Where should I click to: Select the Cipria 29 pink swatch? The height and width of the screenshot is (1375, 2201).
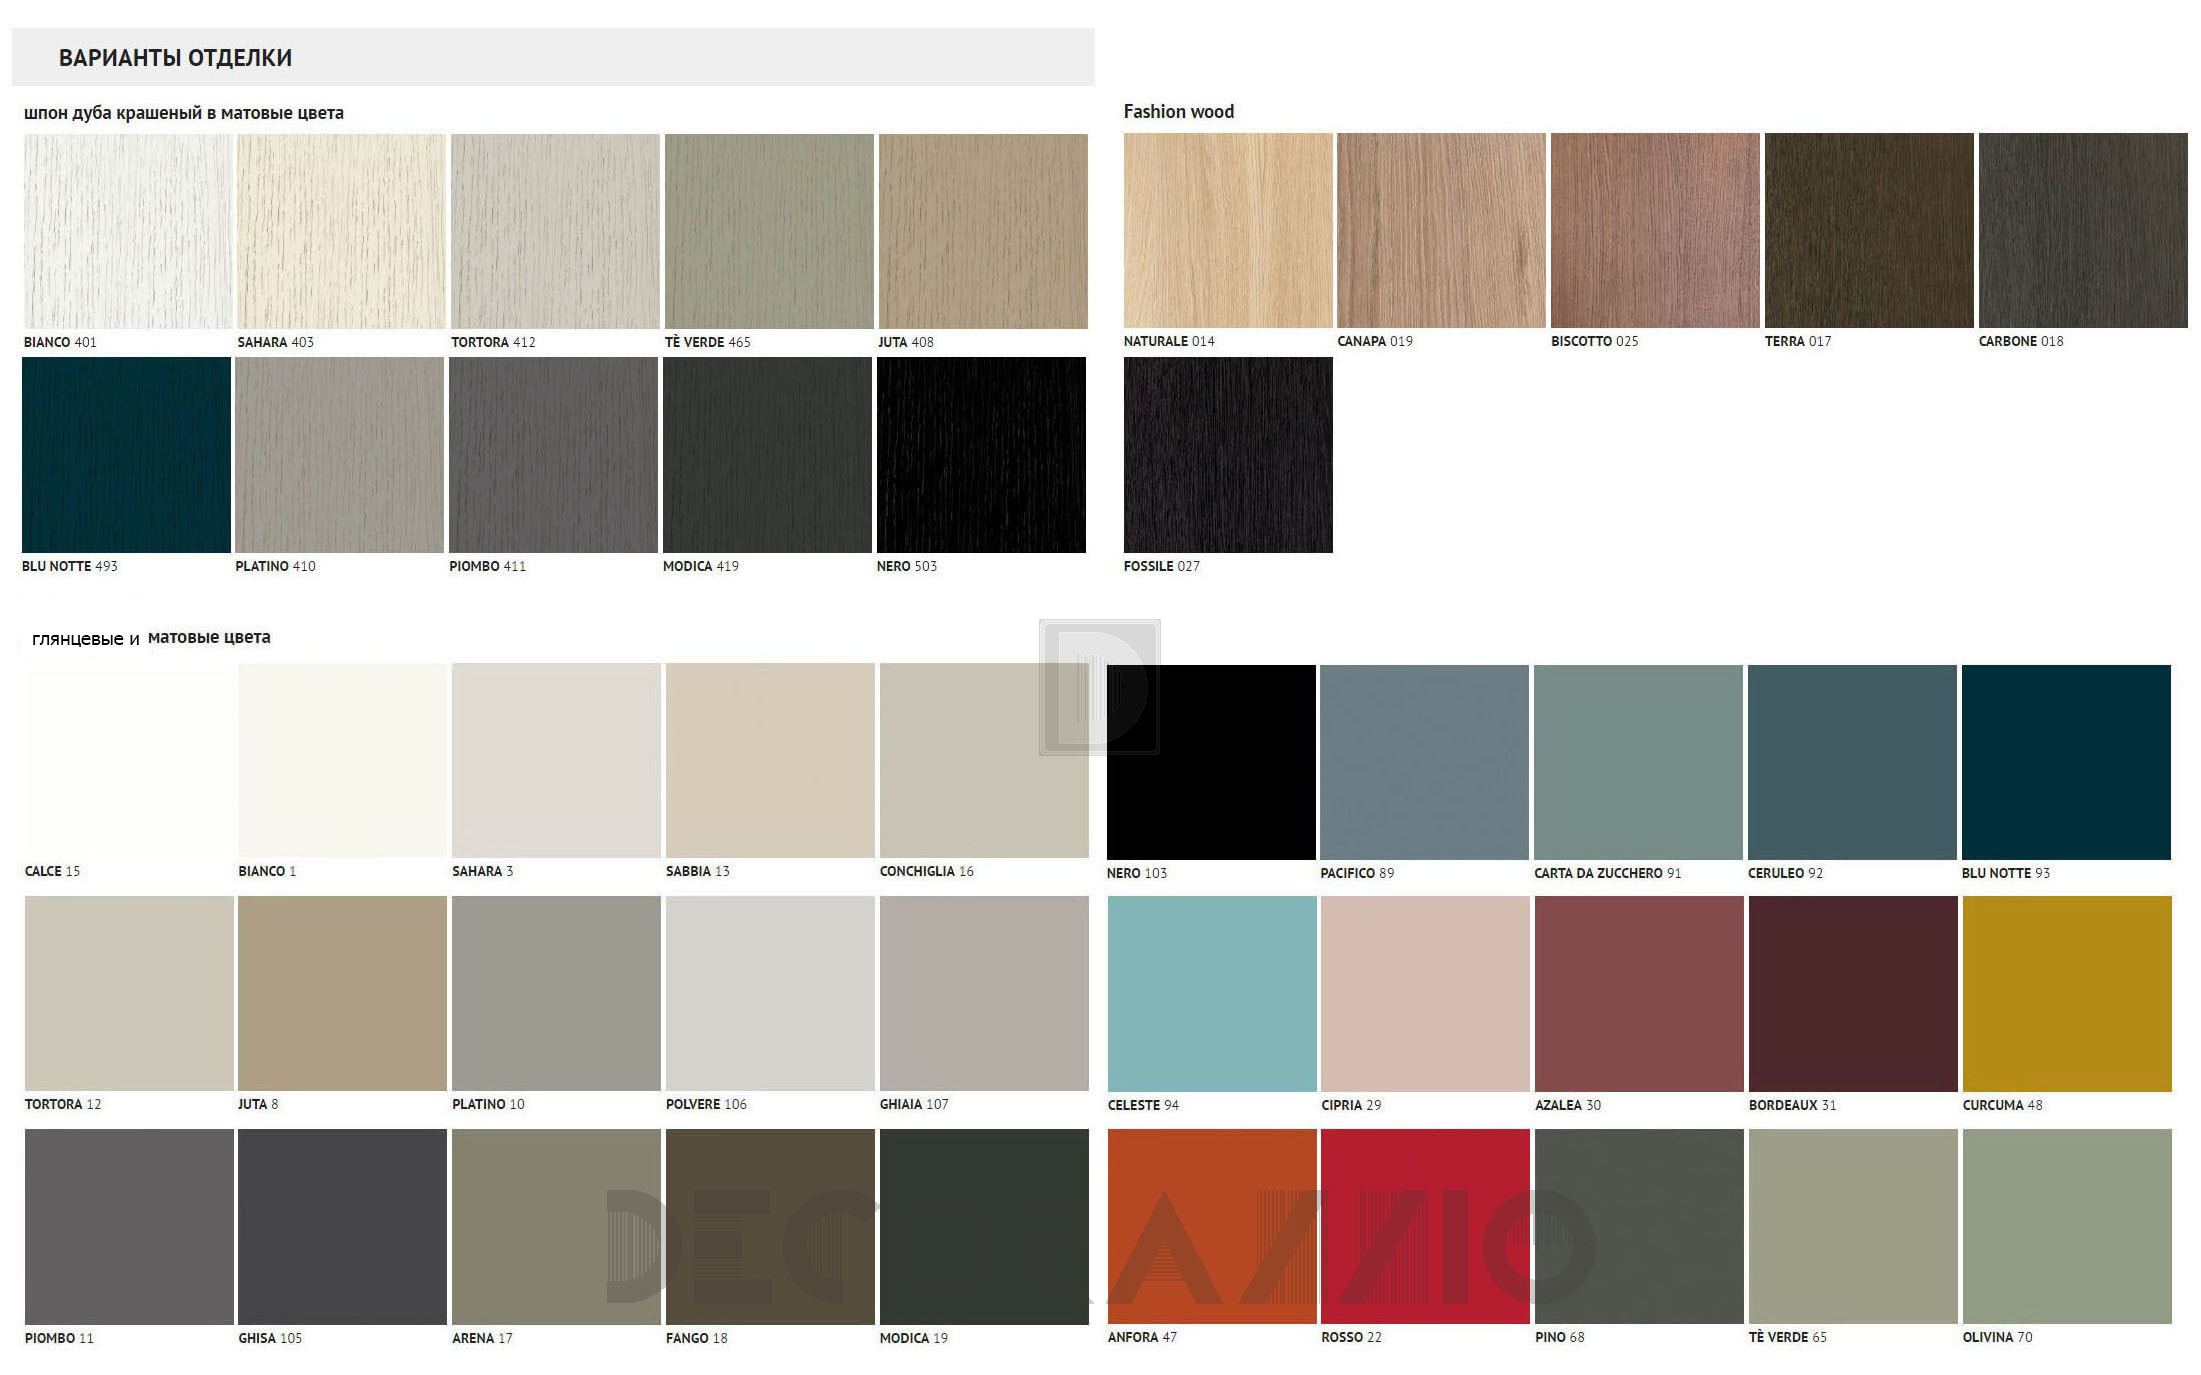(x=1424, y=993)
